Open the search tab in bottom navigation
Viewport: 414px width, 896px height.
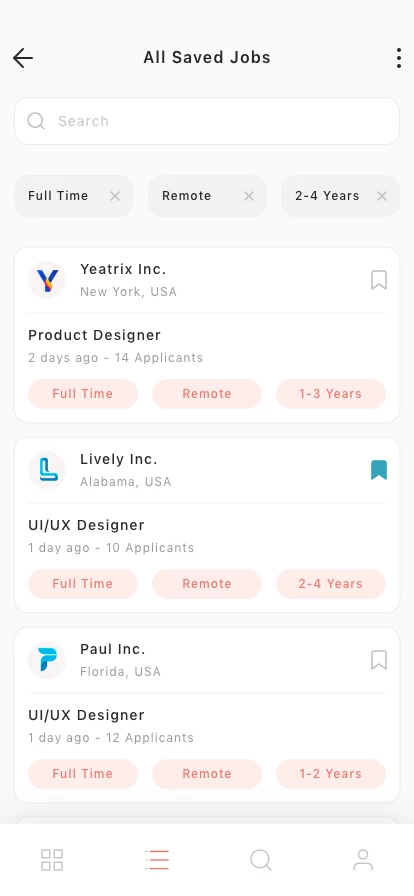click(x=261, y=859)
